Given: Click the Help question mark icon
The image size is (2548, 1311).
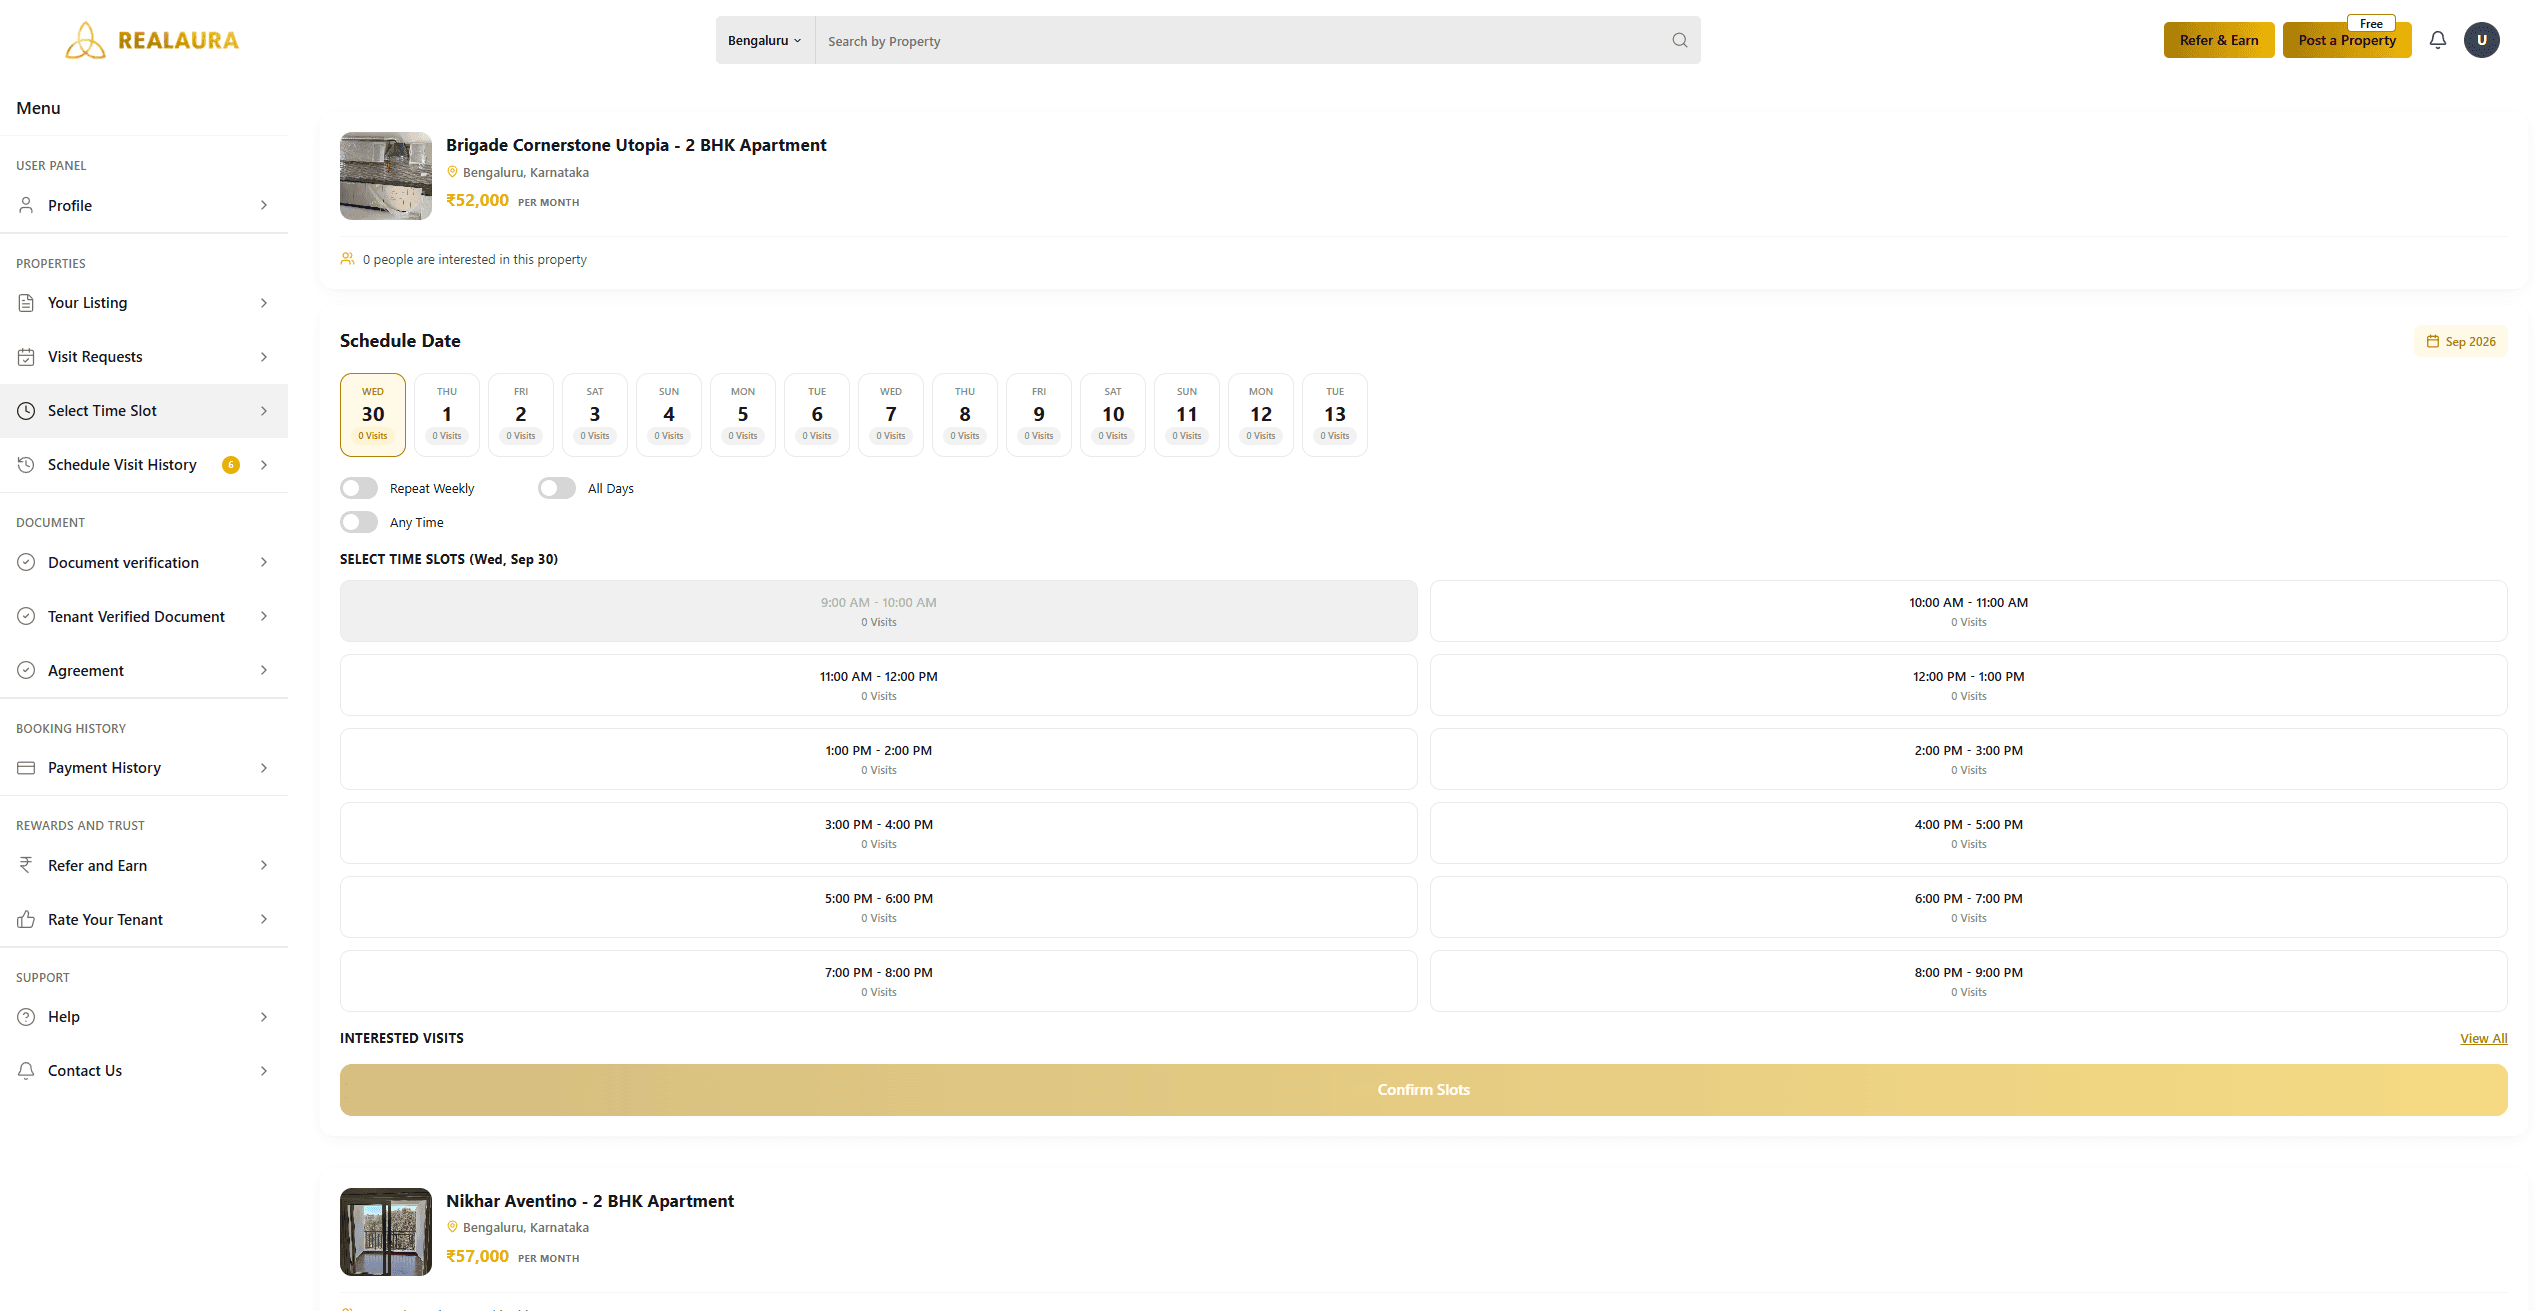Looking at the screenshot, I should coord(26,1017).
